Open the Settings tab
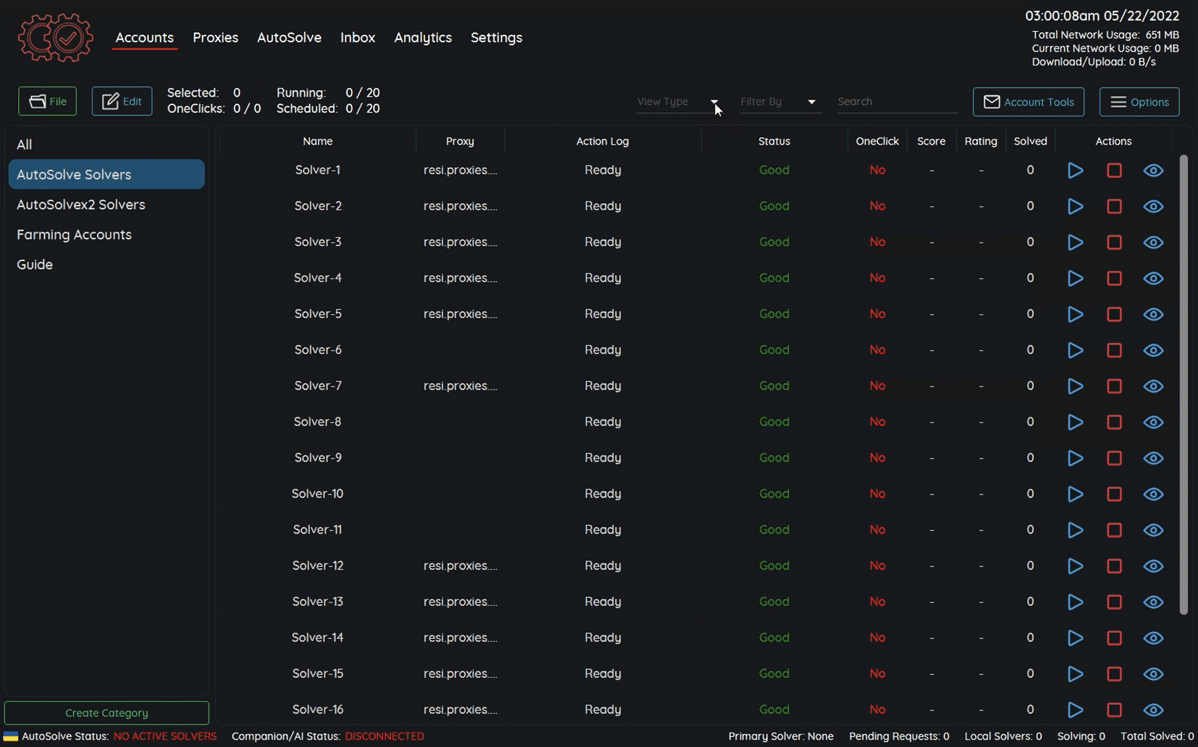The height and width of the screenshot is (747, 1198). tap(497, 37)
